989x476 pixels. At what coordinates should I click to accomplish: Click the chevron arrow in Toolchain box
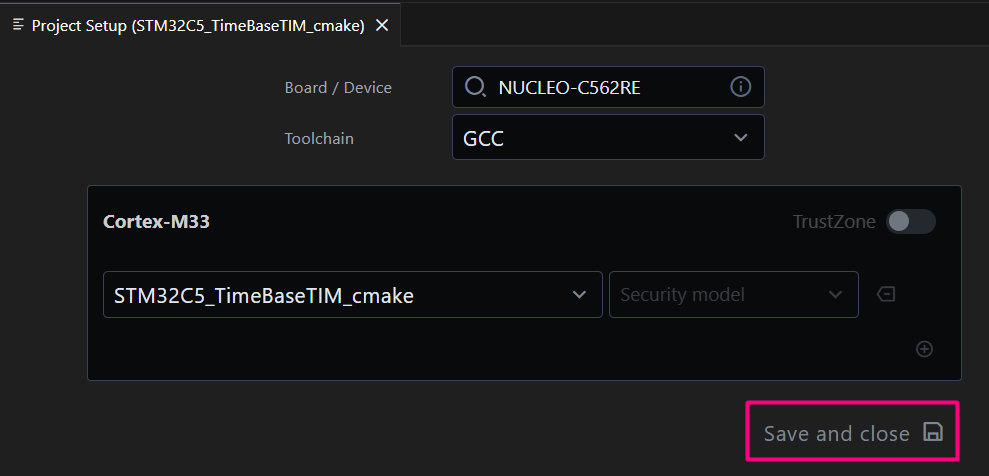740,137
